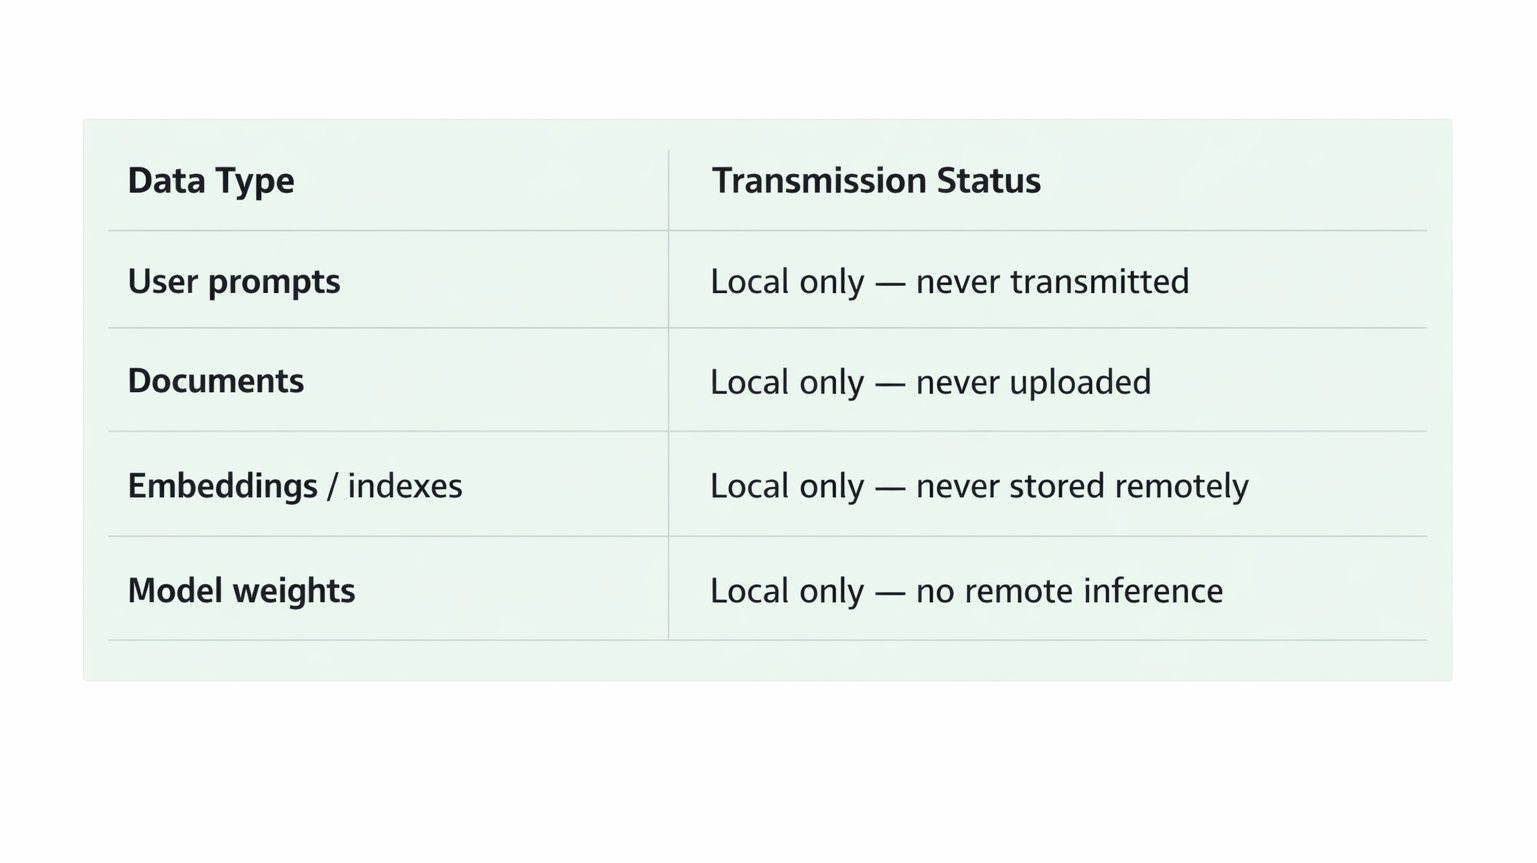Click the word indexes after the slash
This screenshot has height=863, width=1537.
click(405, 486)
